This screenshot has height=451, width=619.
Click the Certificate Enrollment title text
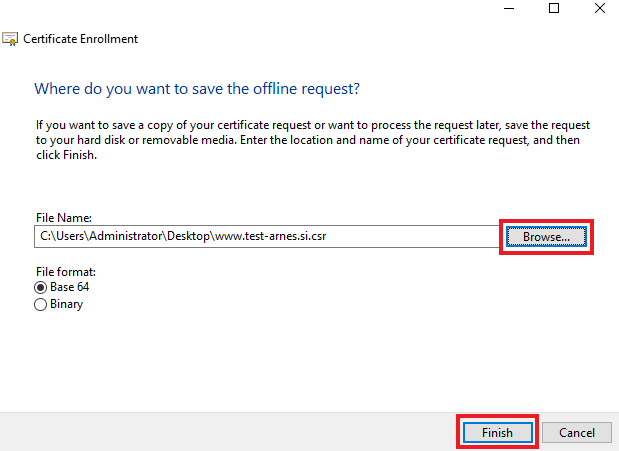(81, 39)
